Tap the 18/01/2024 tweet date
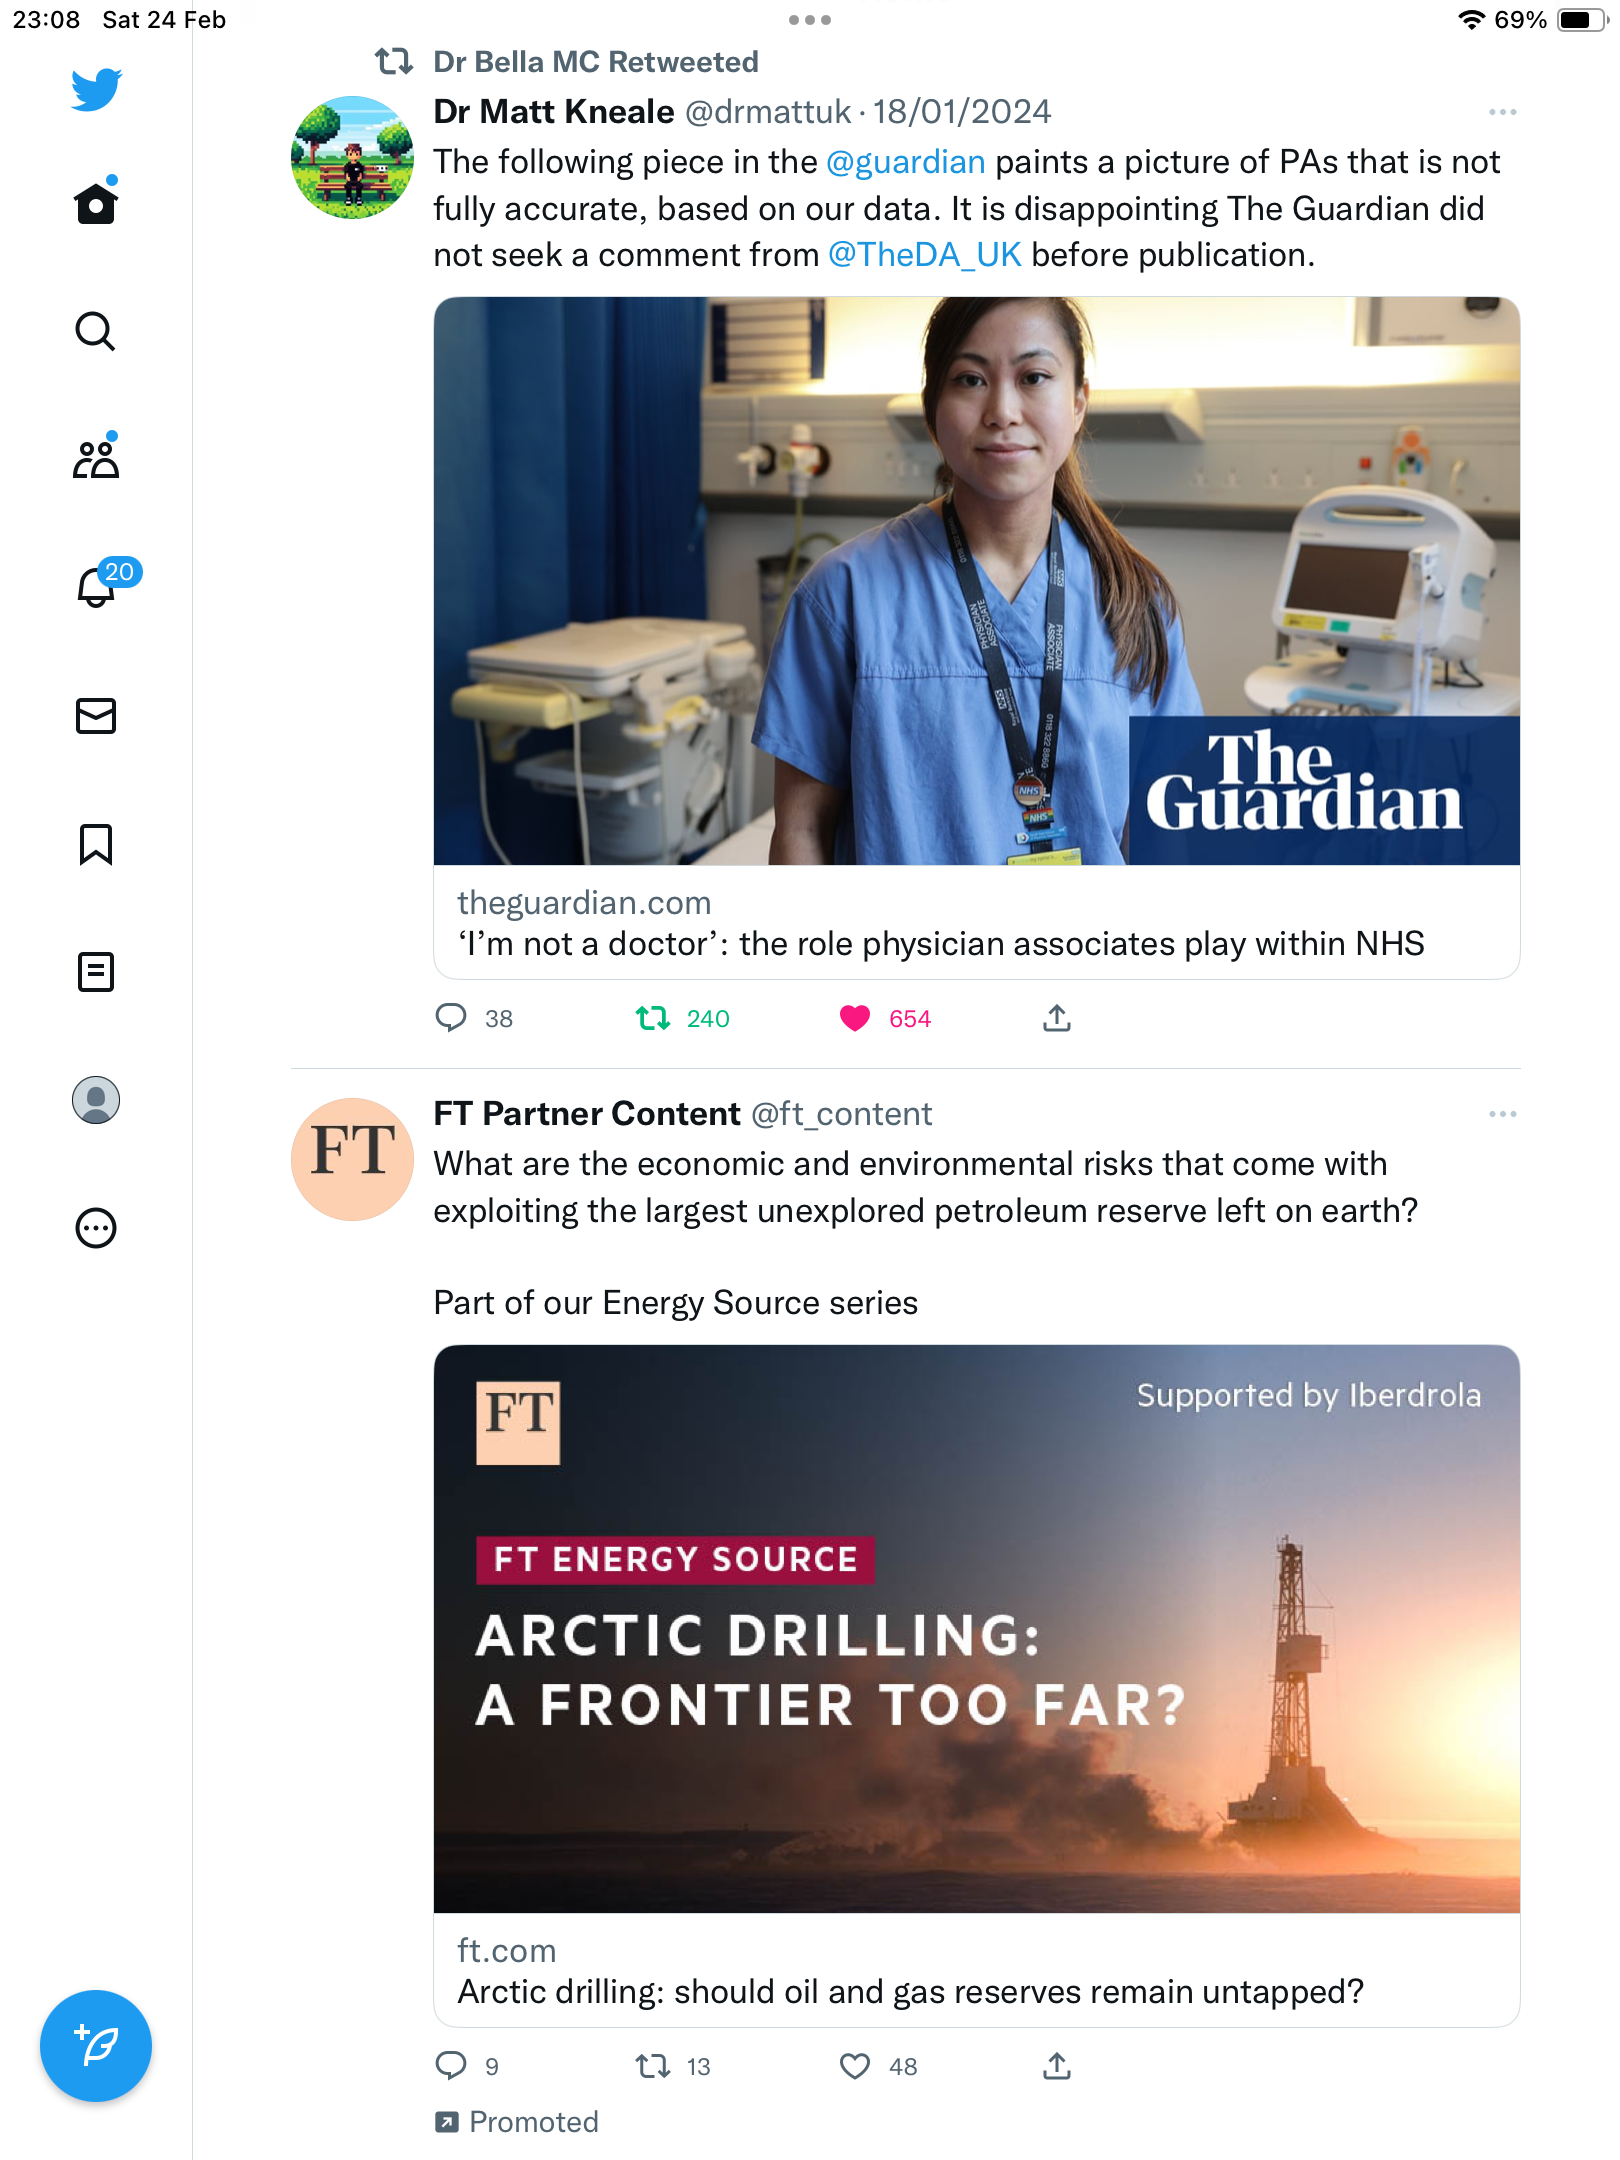The image size is (1620, 2160). [962, 111]
